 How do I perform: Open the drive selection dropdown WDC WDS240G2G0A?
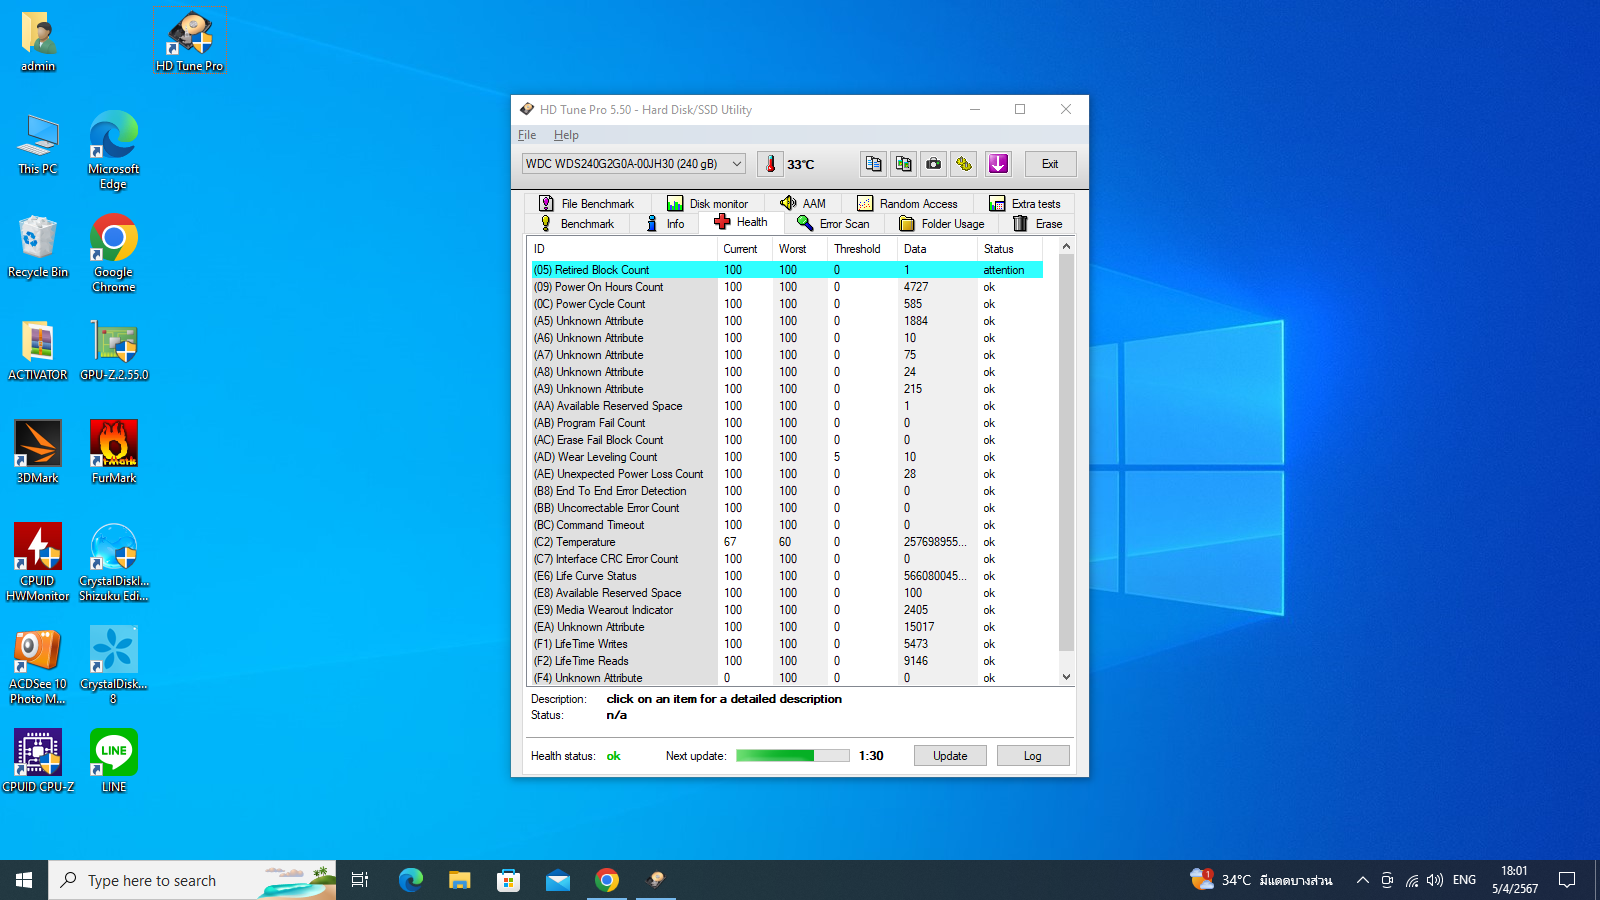pos(634,164)
